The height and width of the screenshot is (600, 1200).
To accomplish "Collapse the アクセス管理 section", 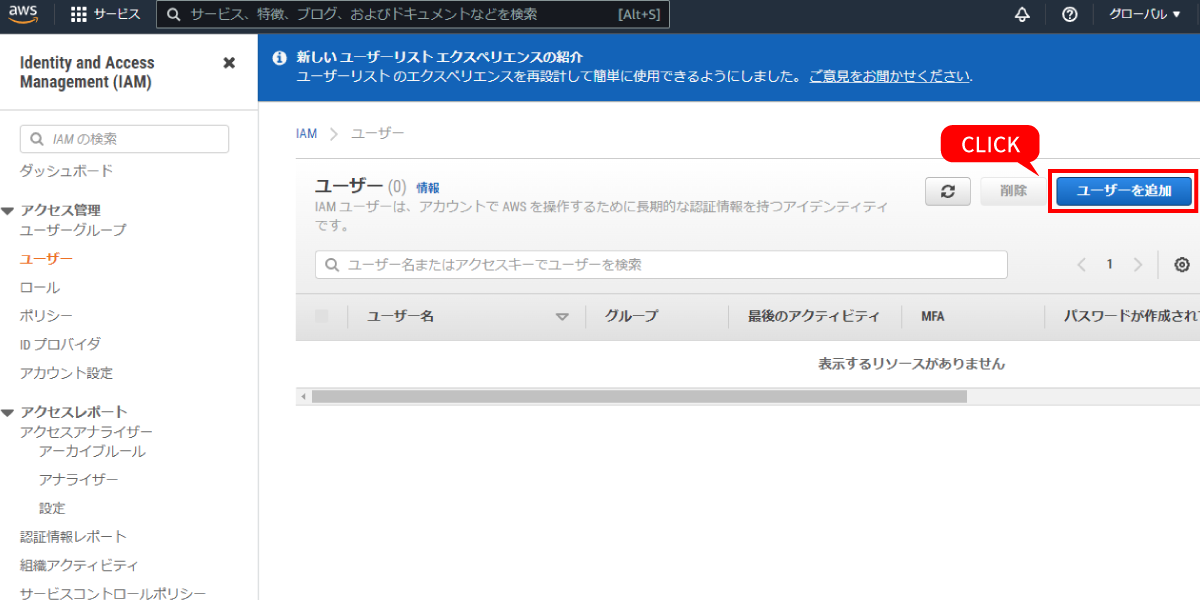I will pos(8,211).
